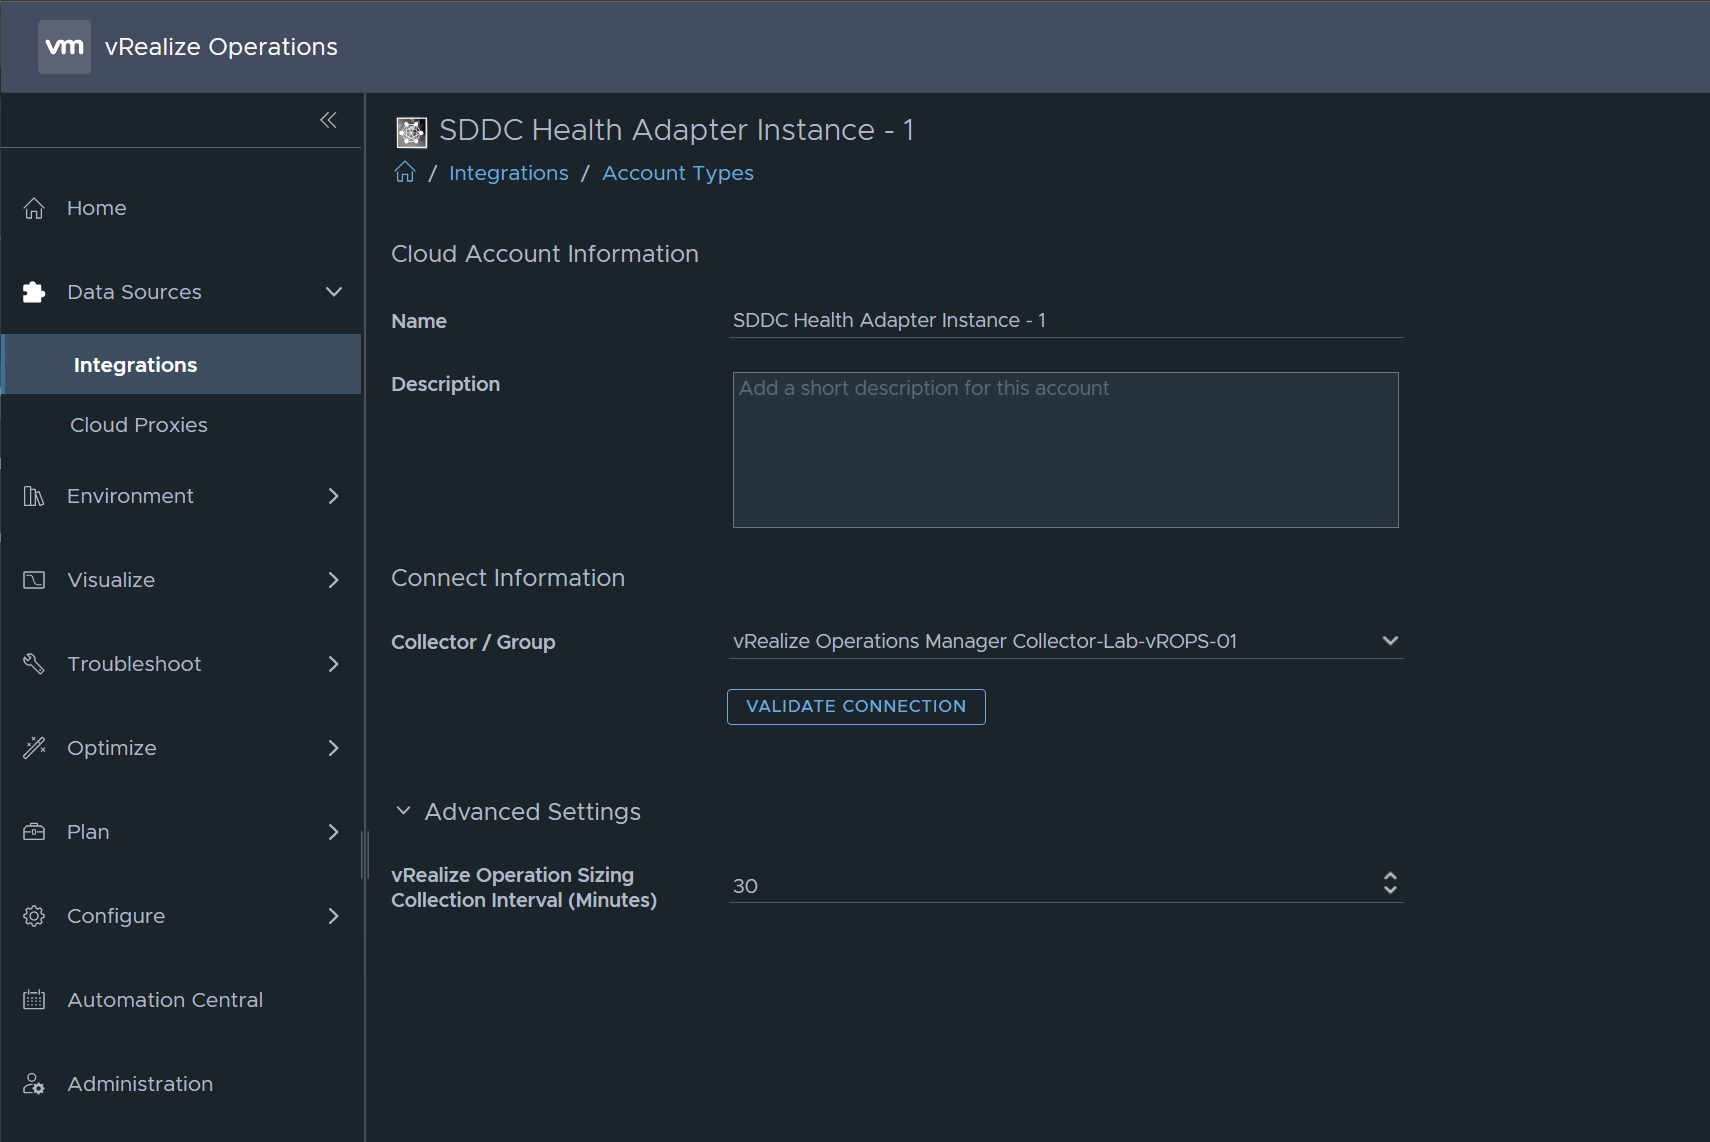1710x1142 pixels.
Task: Open Automation Central via calendar icon
Action: coord(33,1000)
